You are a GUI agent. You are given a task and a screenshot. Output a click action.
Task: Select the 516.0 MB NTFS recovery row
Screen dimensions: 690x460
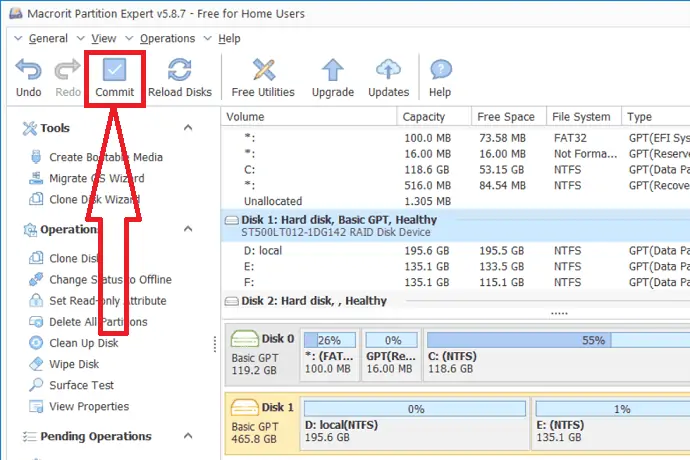(x=455, y=185)
